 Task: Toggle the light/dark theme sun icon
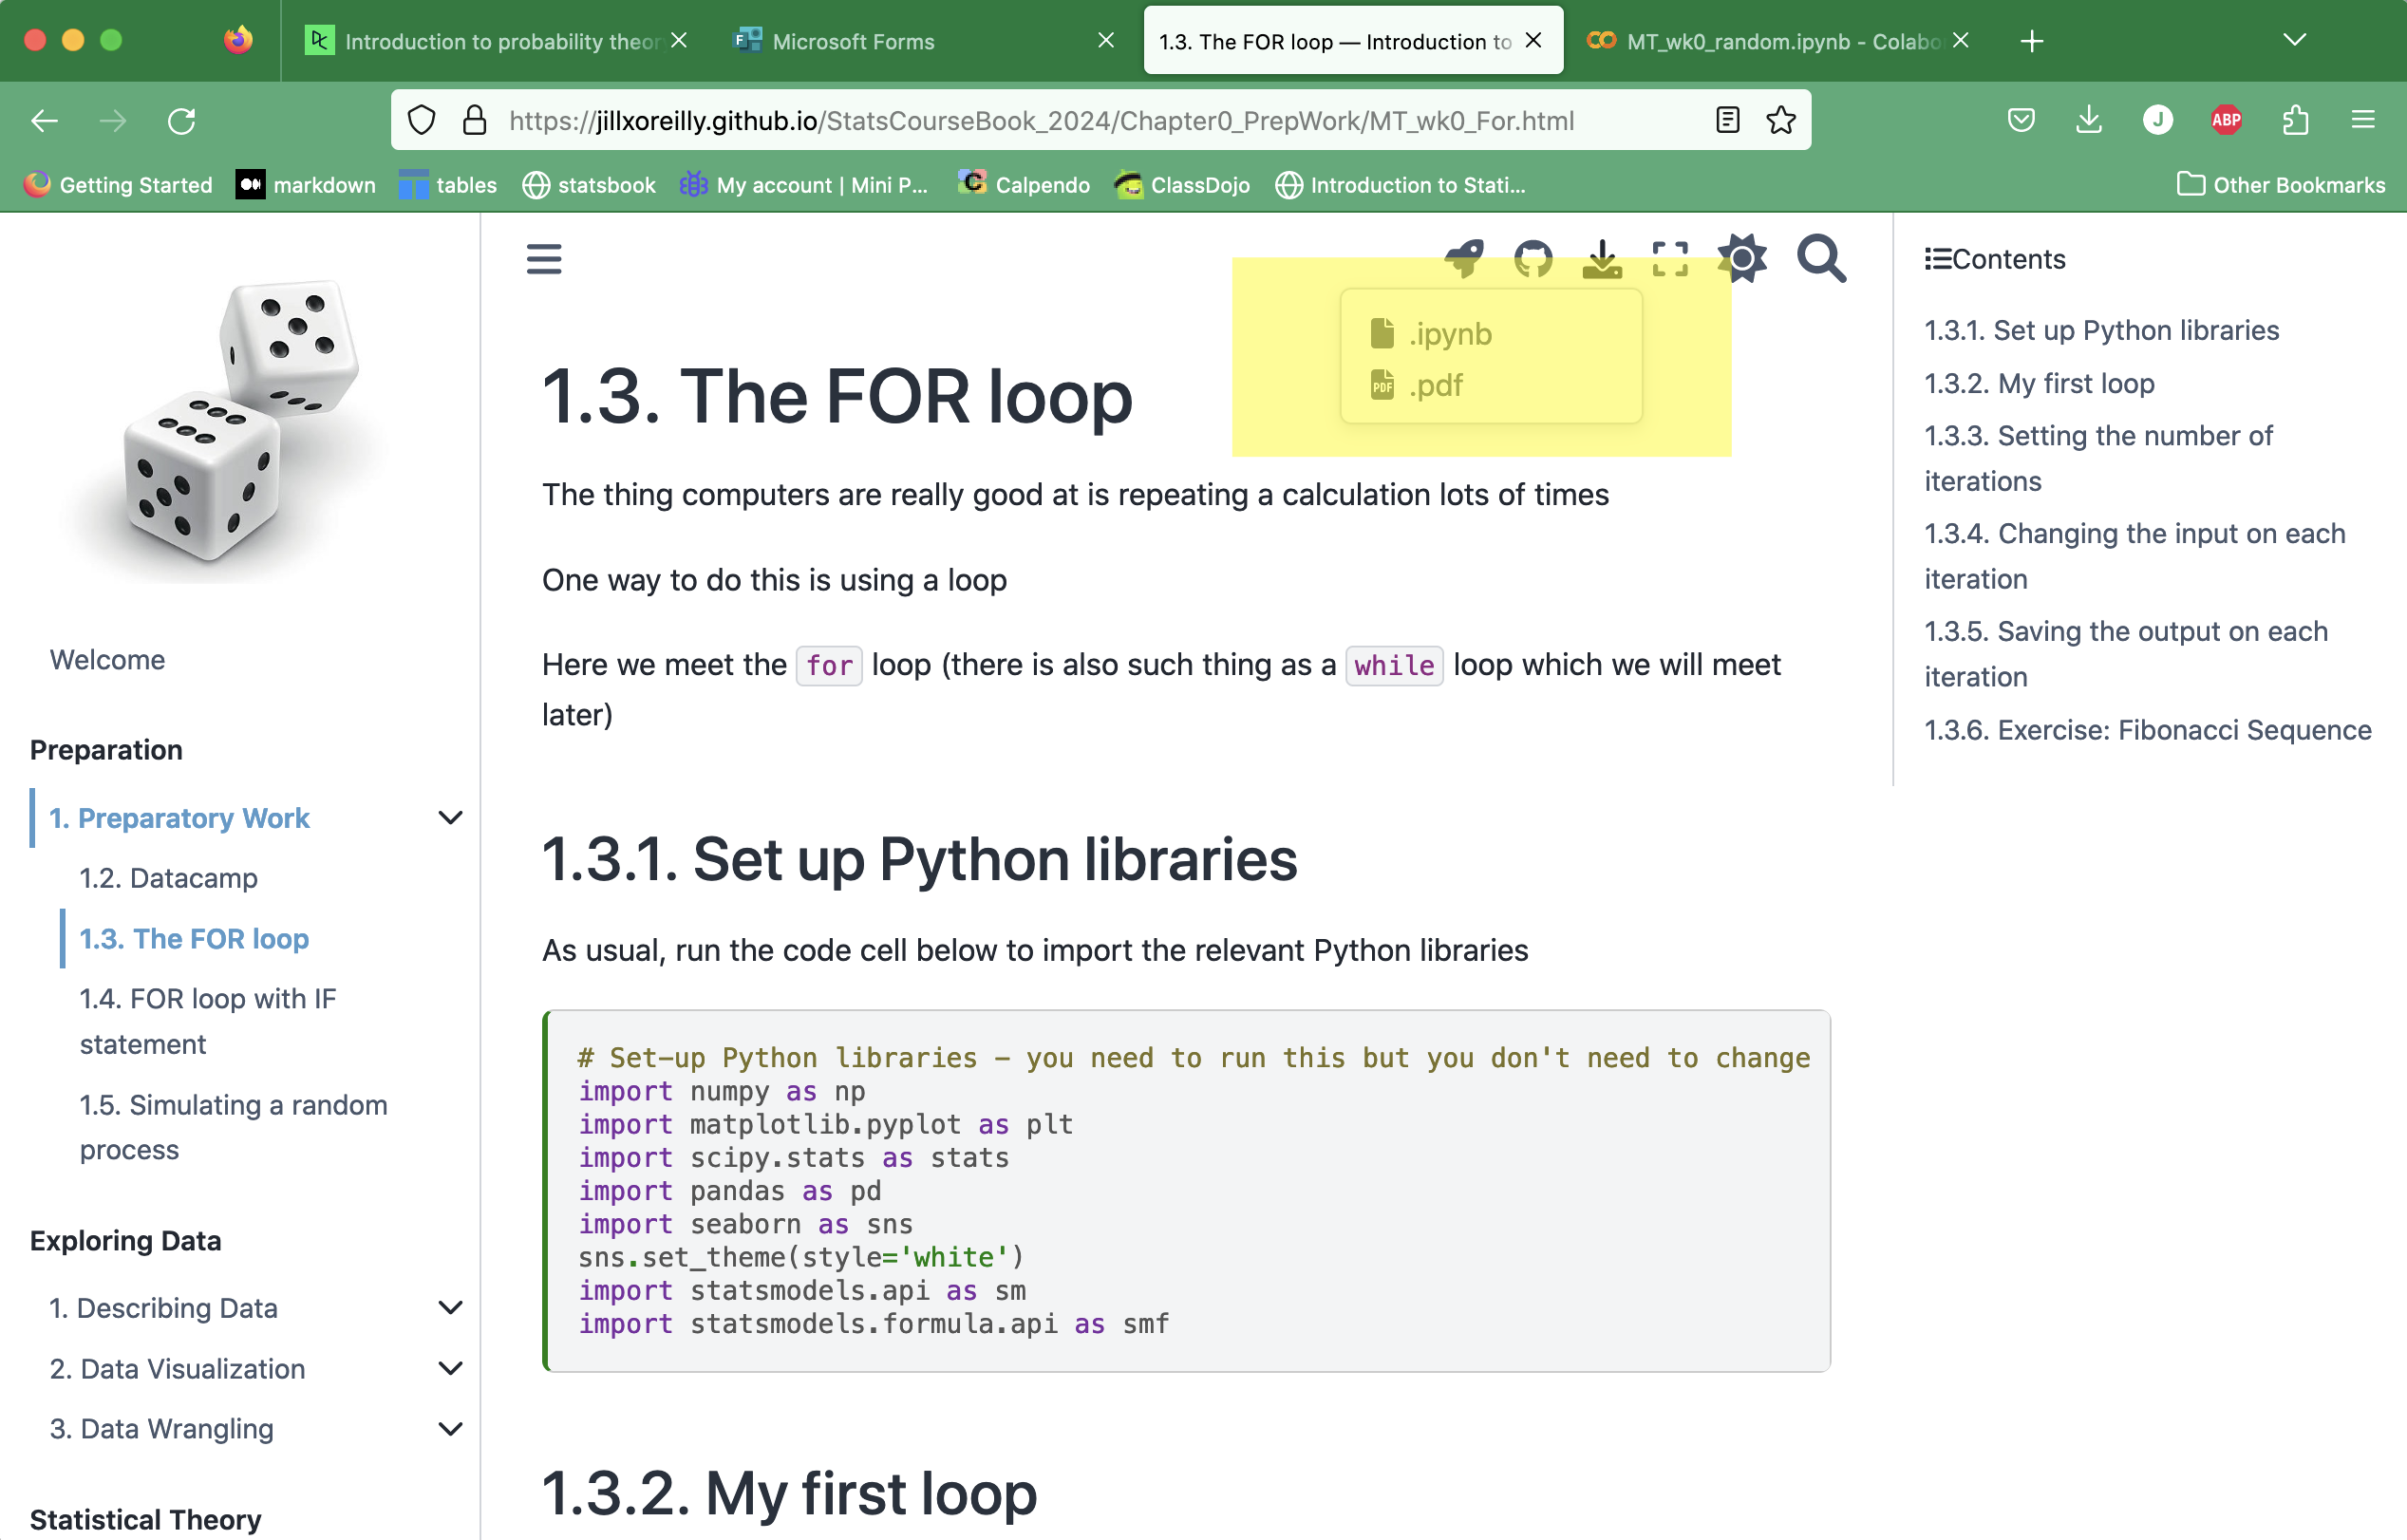(x=1741, y=259)
